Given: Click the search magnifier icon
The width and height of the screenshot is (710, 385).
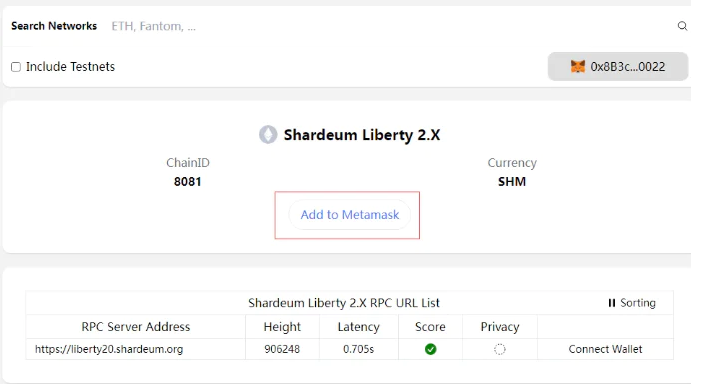Looking at the screenshot, I should (x=682, y=26).
